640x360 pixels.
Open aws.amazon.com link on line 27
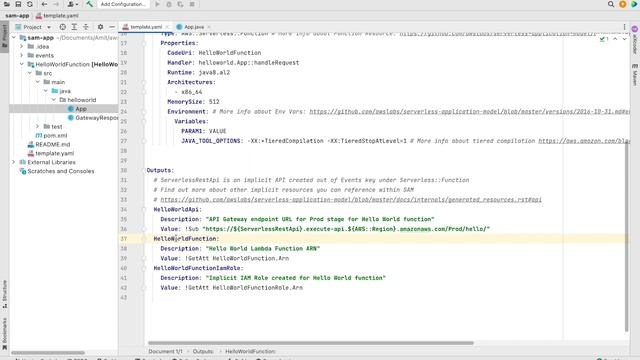[584, 141]
